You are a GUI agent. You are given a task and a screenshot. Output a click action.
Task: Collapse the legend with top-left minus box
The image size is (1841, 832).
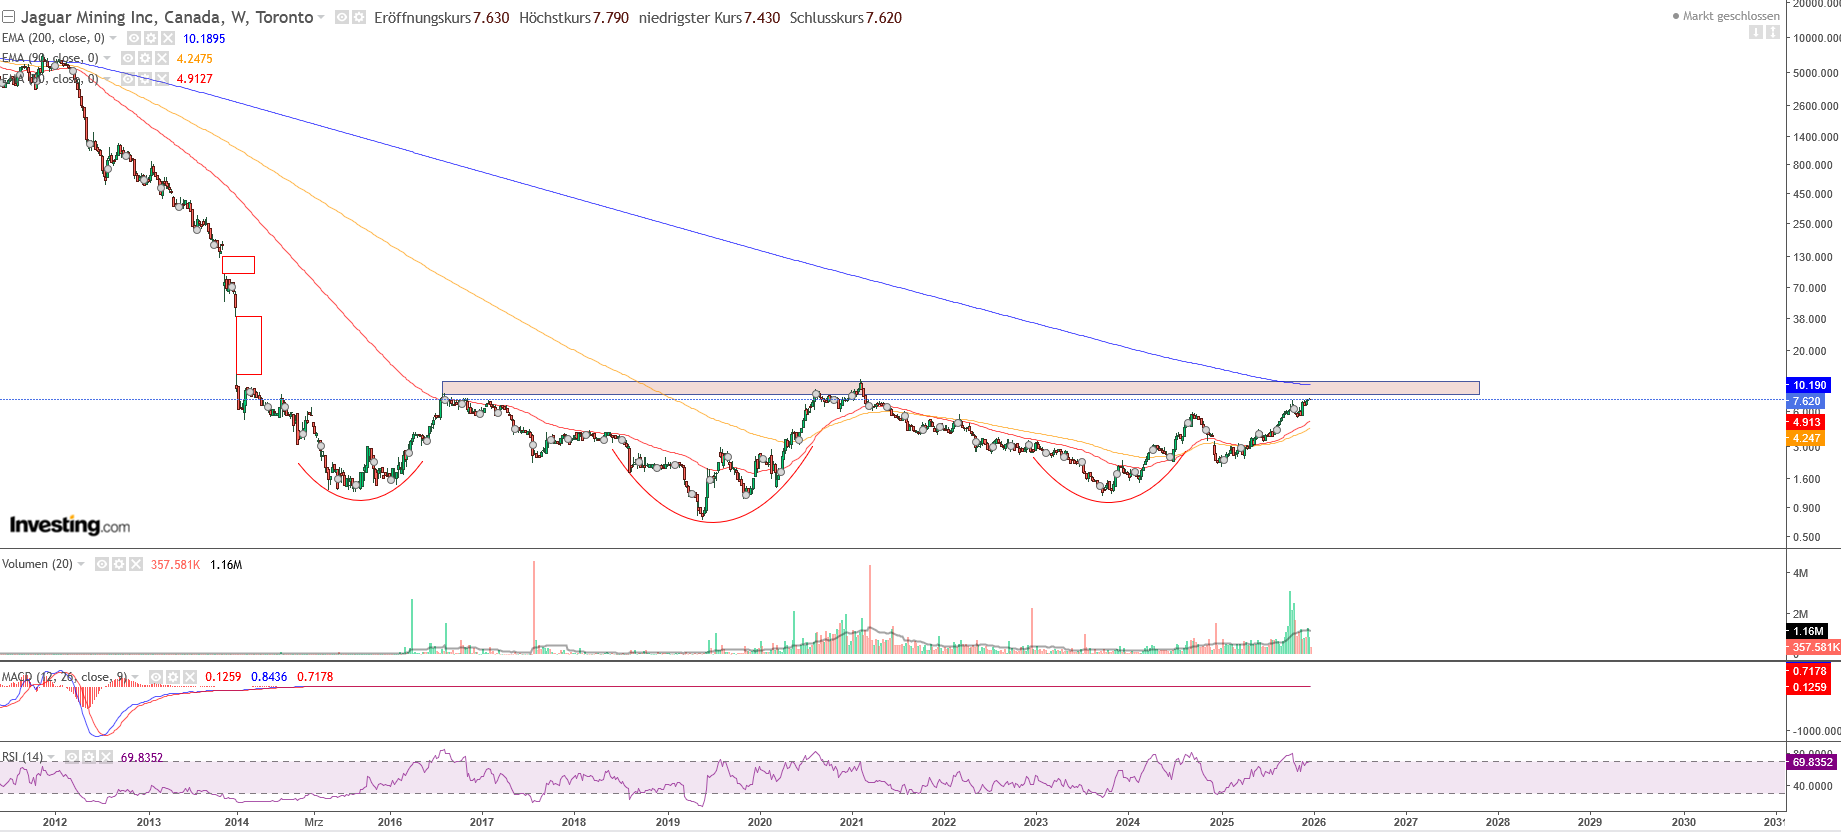tap(9, 17)
